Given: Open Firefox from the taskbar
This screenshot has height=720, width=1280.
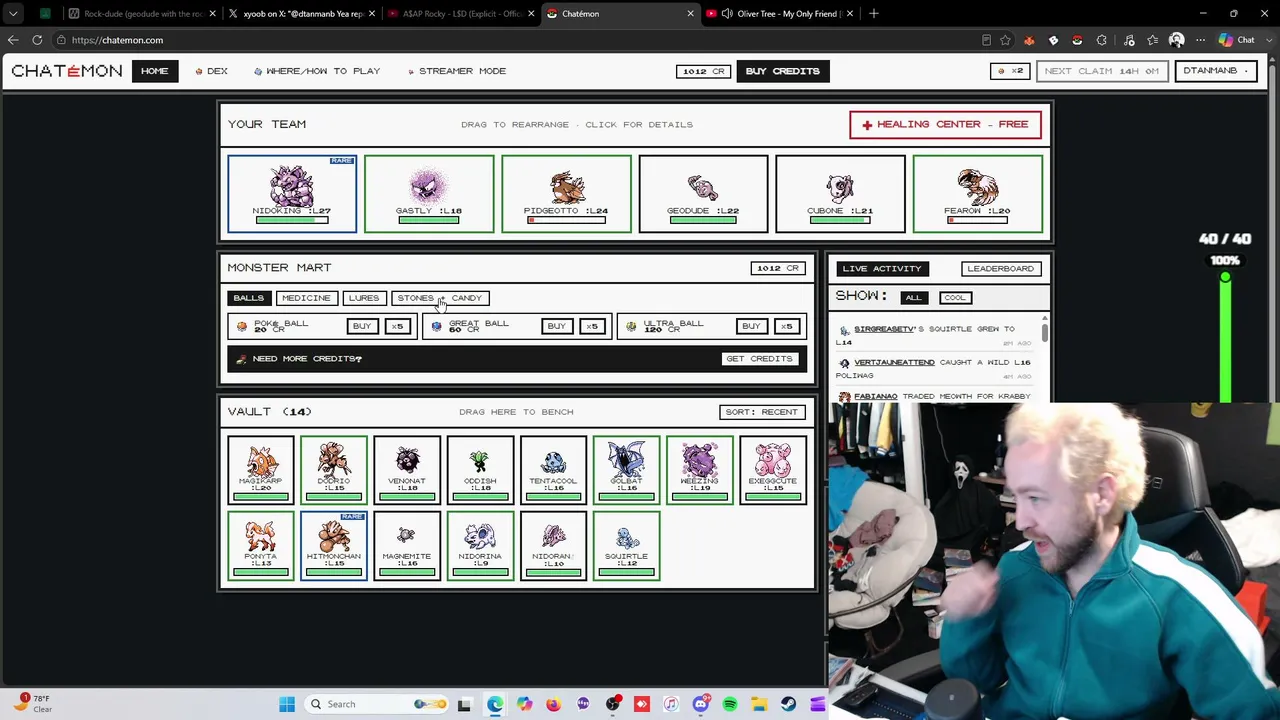Looking at the screenshot, I should click(x=553, y=704).
